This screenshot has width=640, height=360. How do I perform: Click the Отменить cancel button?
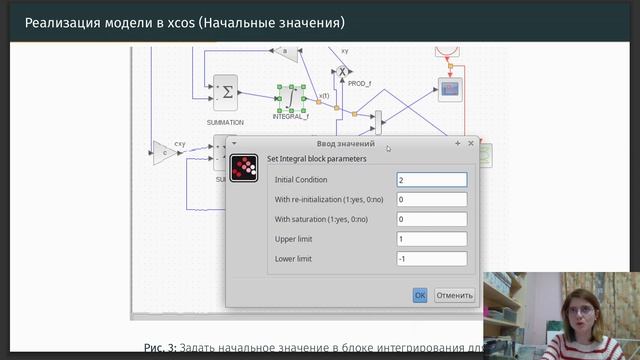pos(454,295)
